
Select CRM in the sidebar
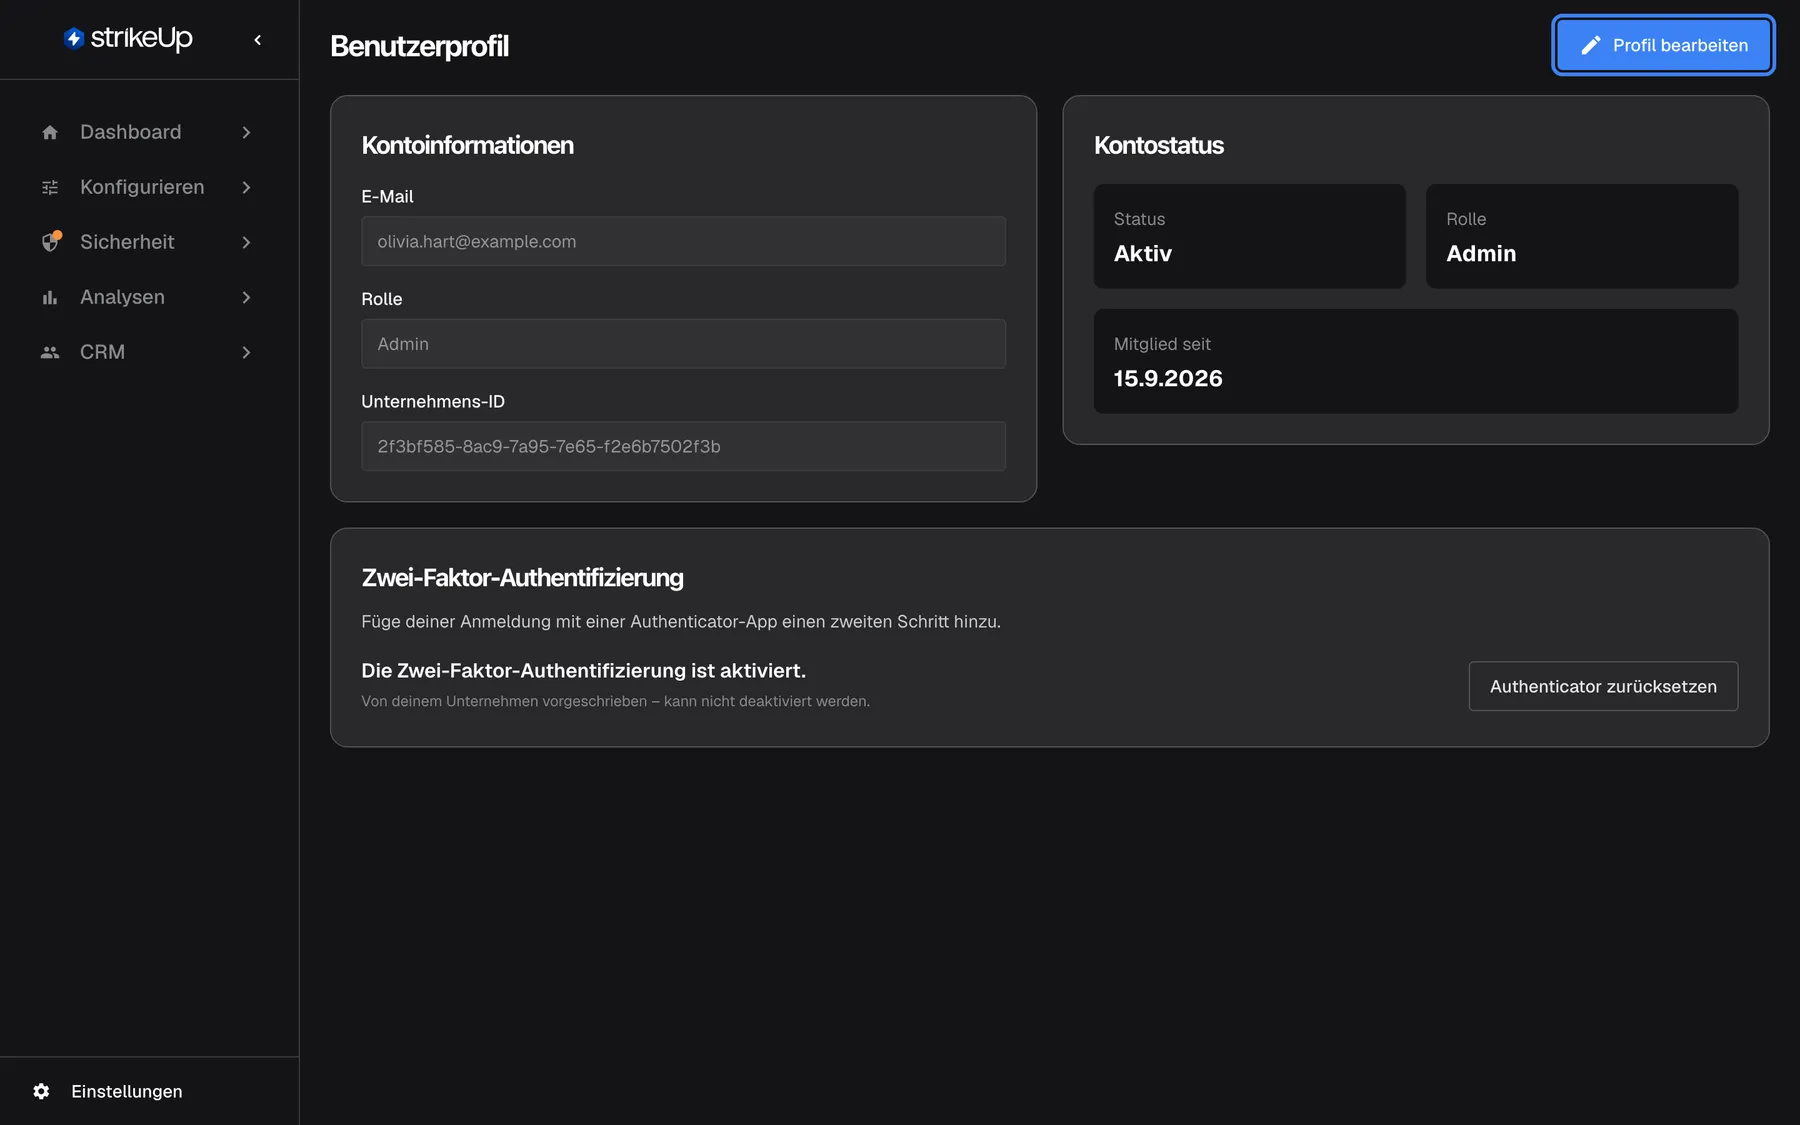pyautogui.click(x=149, y=352)
